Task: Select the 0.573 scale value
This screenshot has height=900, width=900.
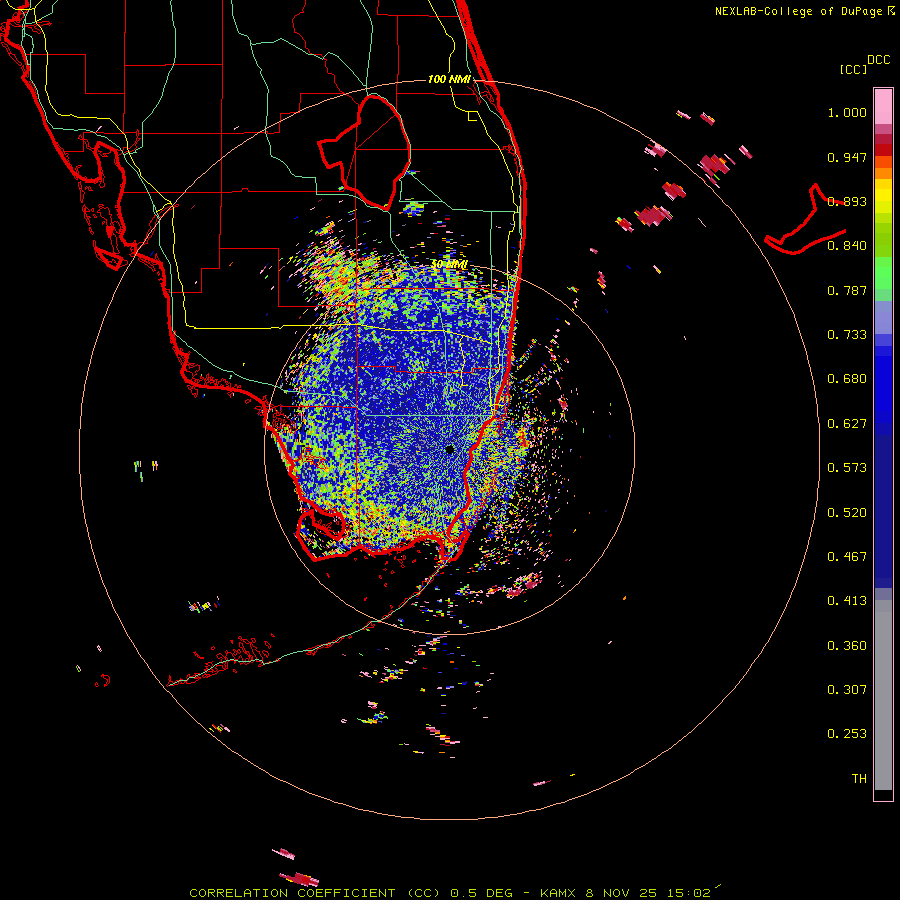Action: tap(847, 468)
